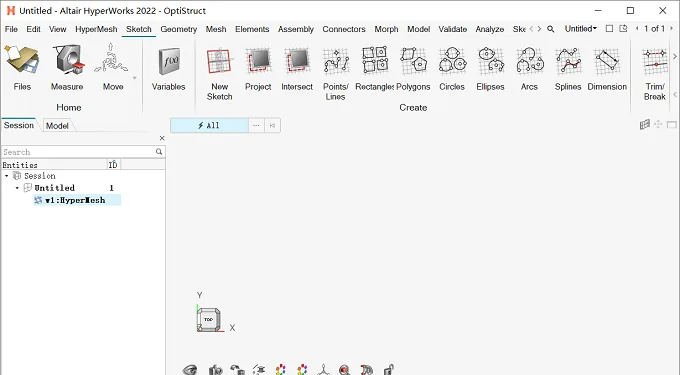Click the four-arrow move icon above the viewport
The image size is (680, 375).
pyautogui.click(x=658, y=124)
